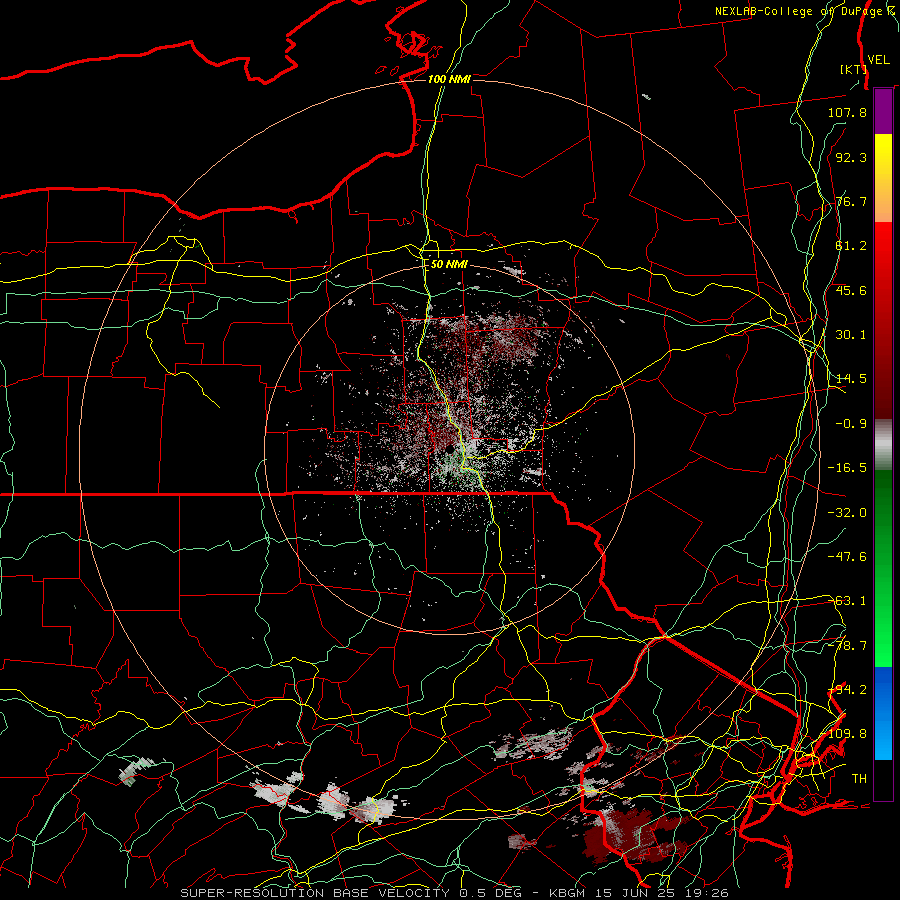Click the -94.2 velocity scale value
This screenshot has width=900, height=900.
847,690
